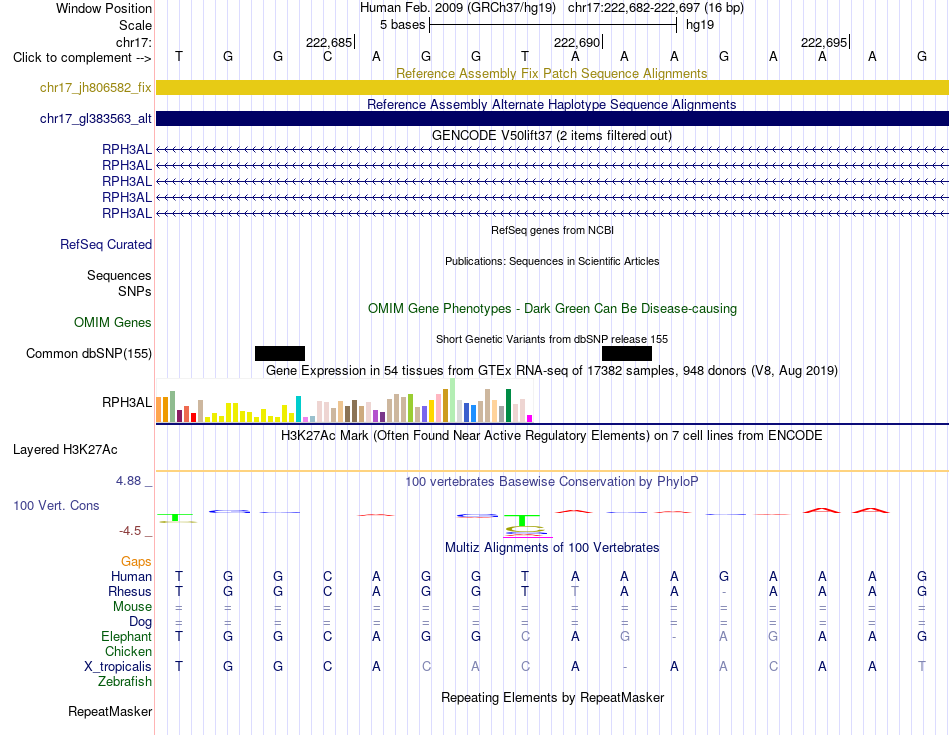Screen dimensions: 950x735
Task: Open the Reference Assembly Fix Patch Sequence Alignments title
Action: click(x=551, y=73)
